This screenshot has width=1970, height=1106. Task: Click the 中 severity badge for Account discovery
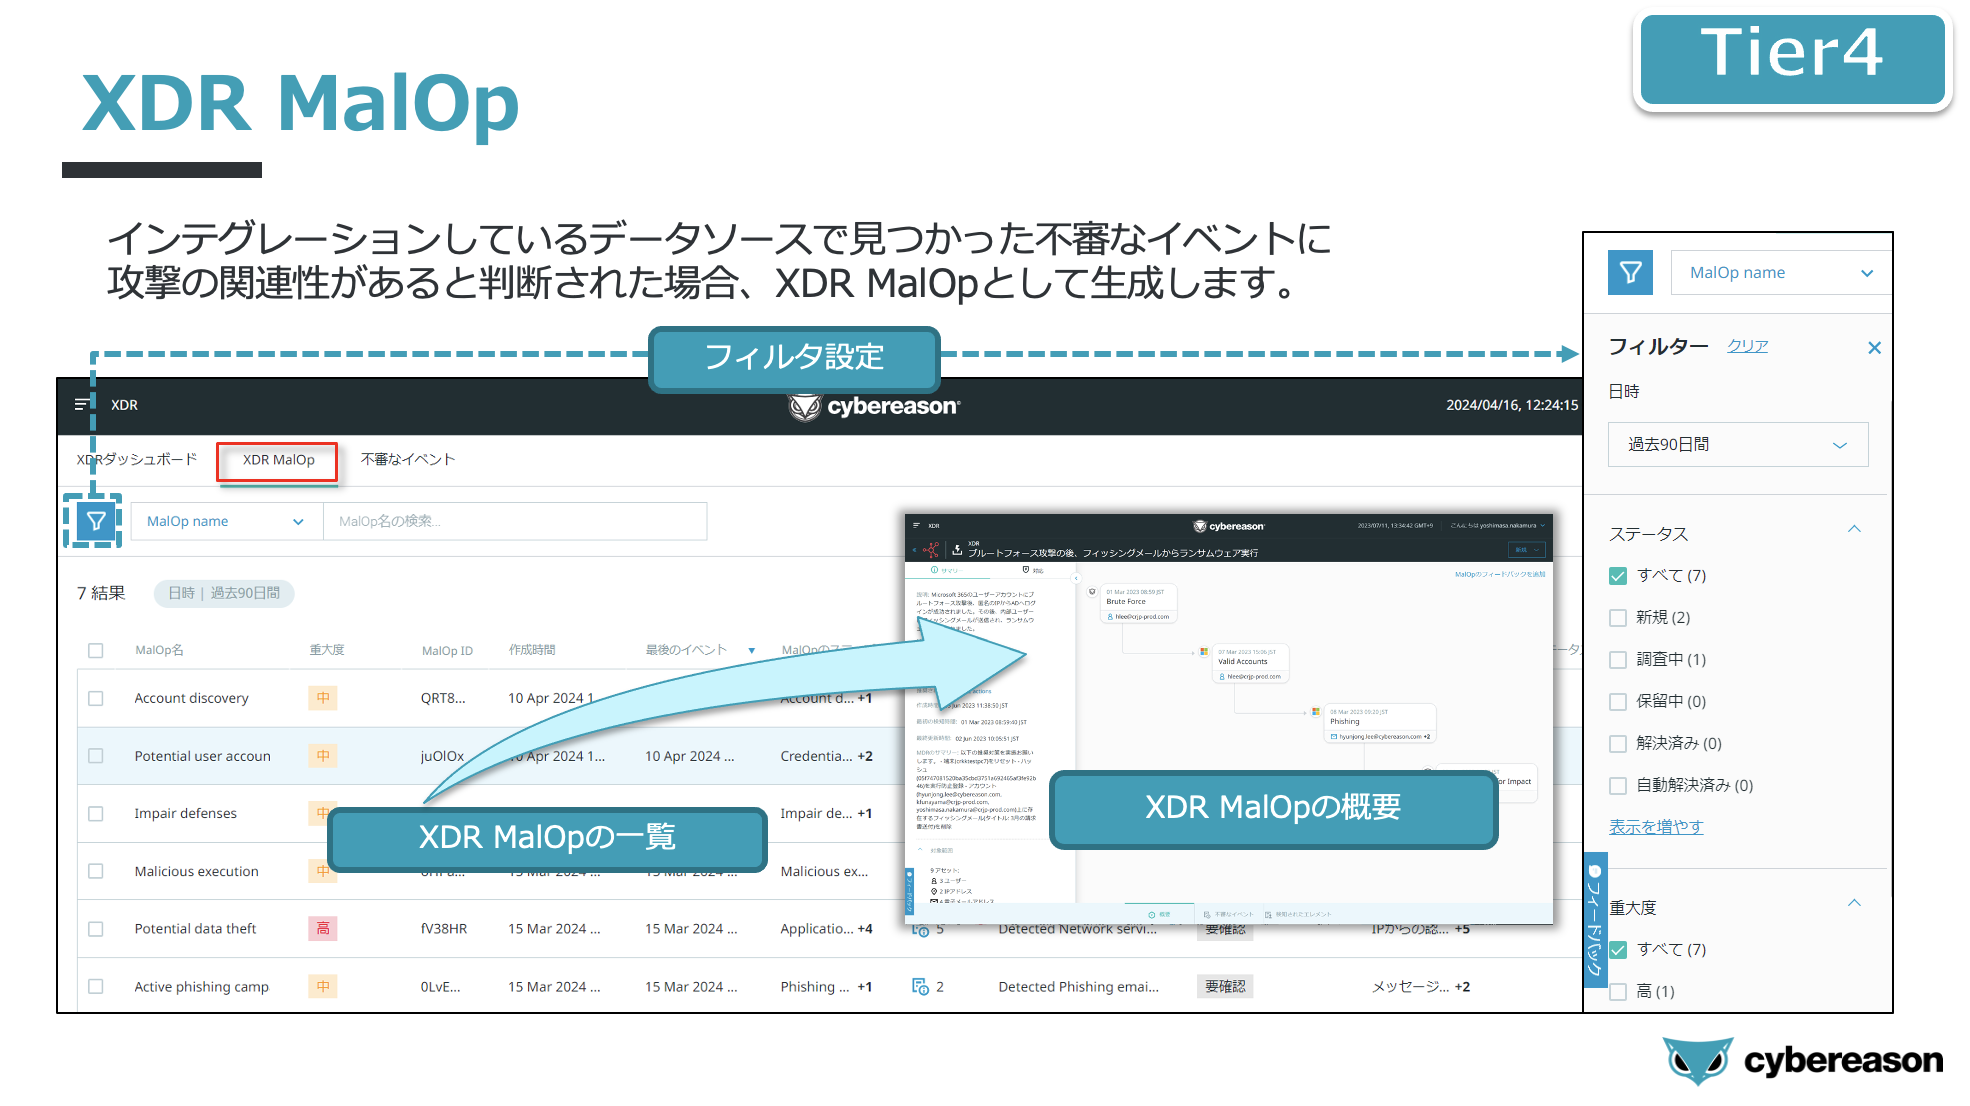pyautogui.click(x=323, y=698)
